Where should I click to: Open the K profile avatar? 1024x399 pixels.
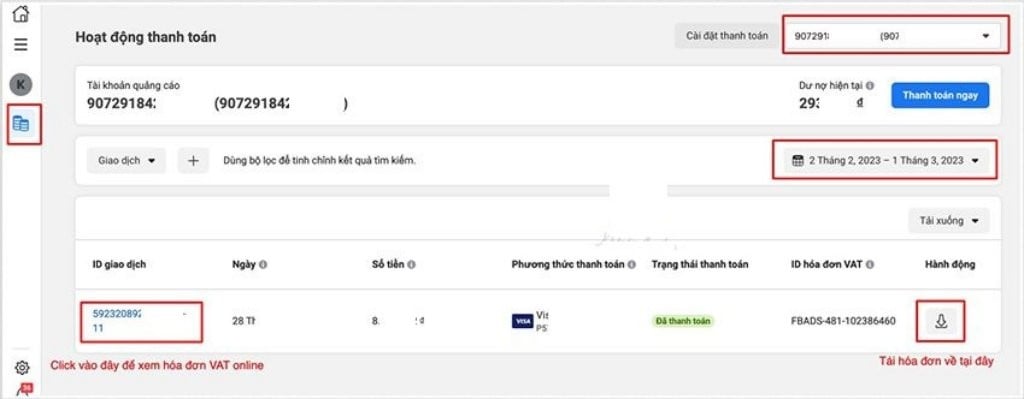coord(21,84)
